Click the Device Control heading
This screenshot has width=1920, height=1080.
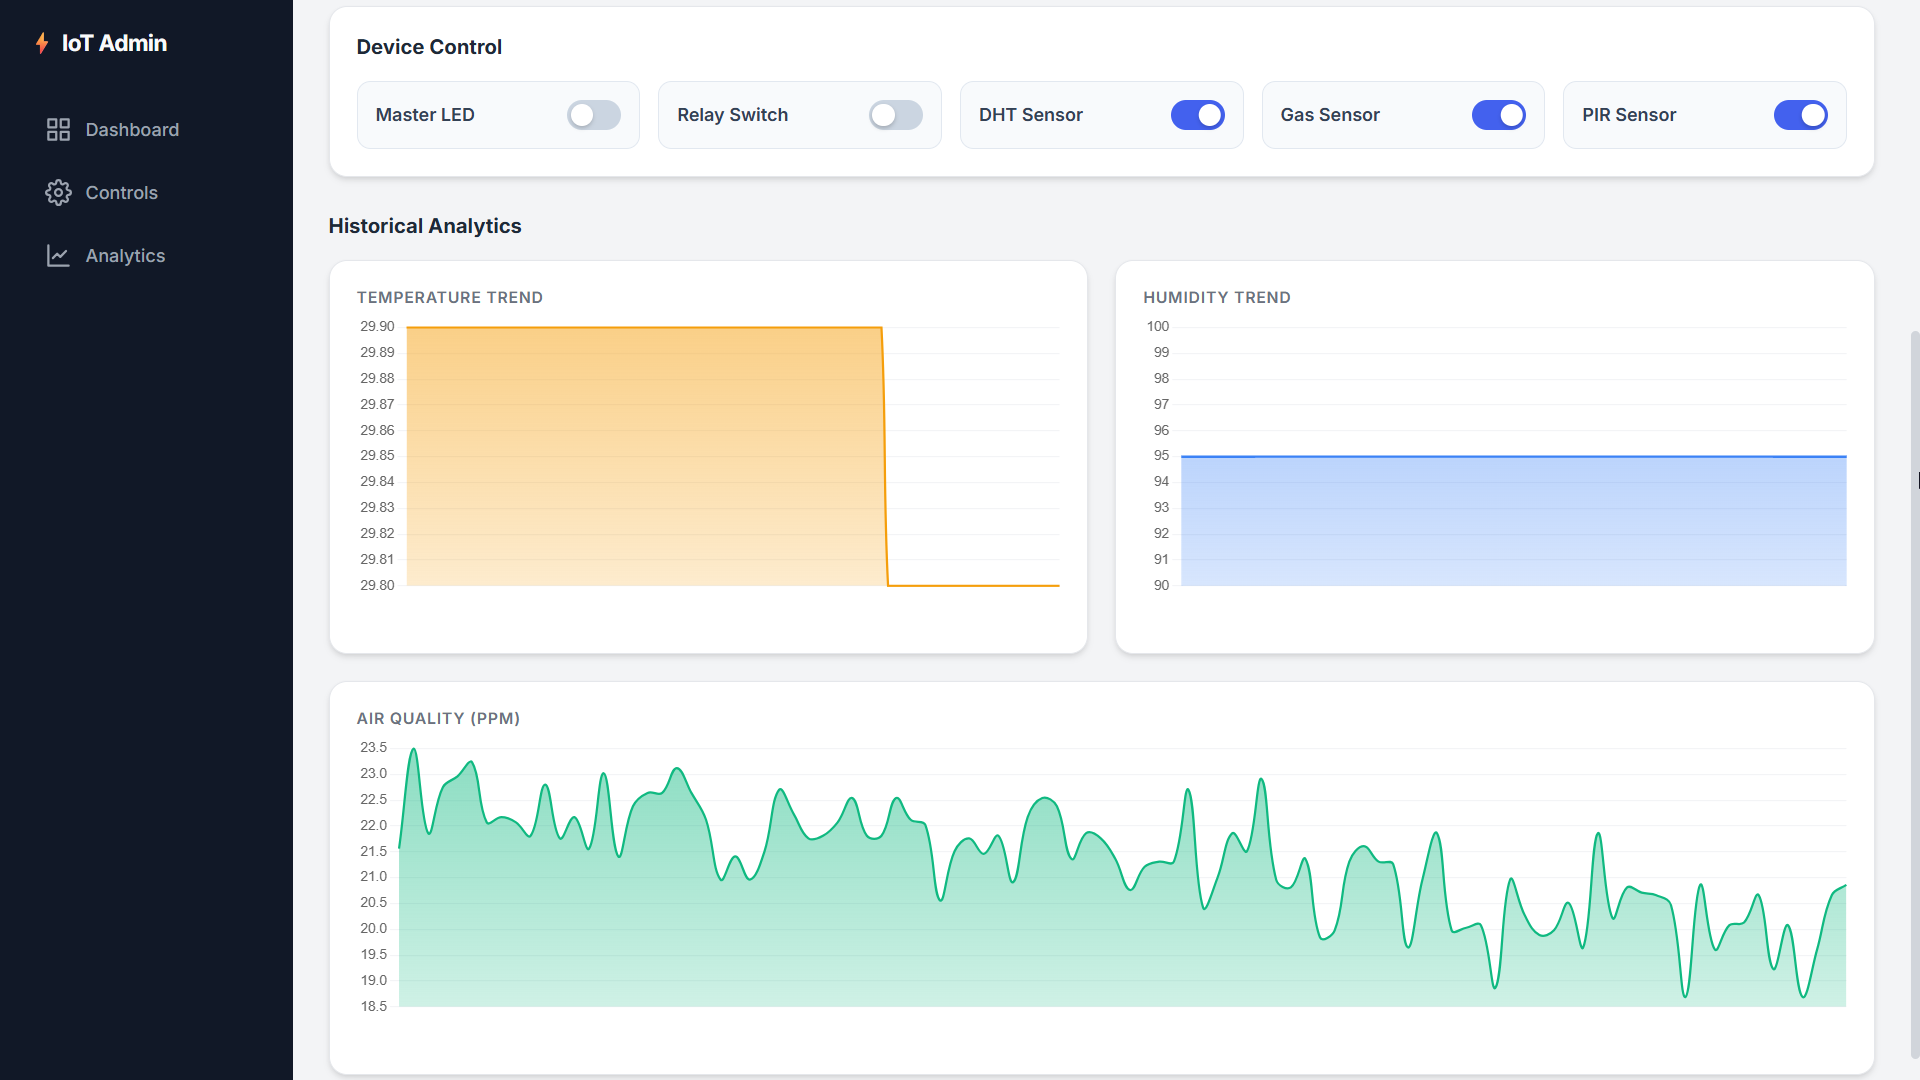coord(429,47)
